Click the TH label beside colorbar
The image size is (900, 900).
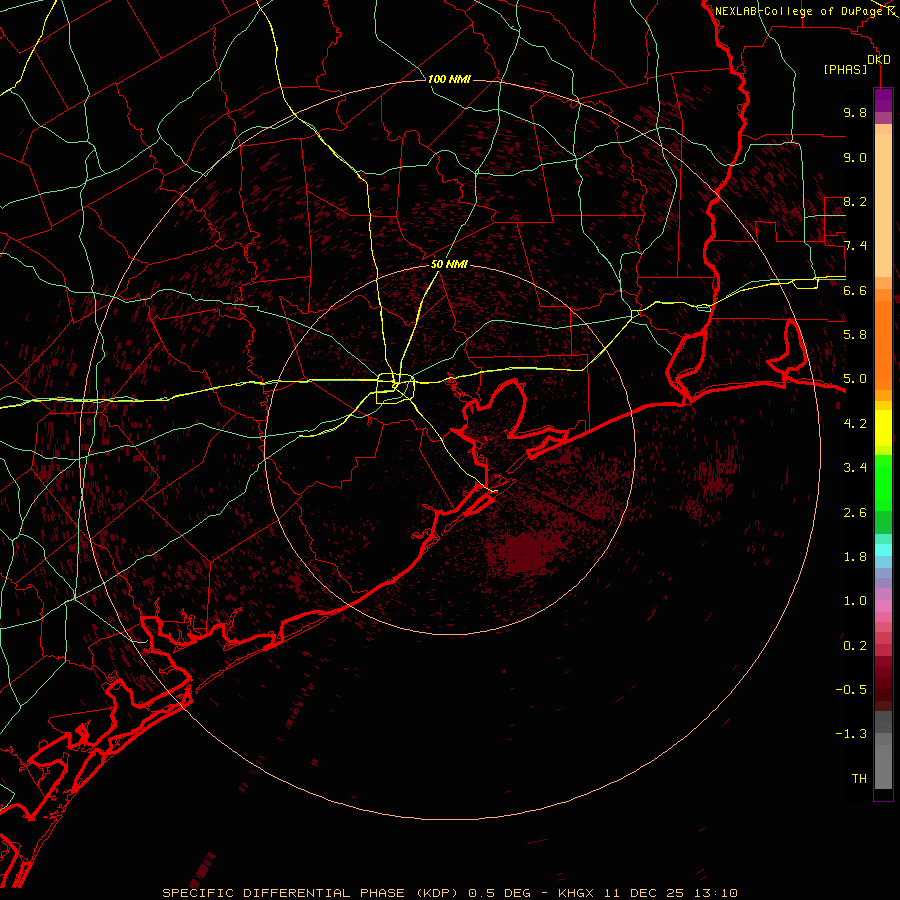click(859, 778)
